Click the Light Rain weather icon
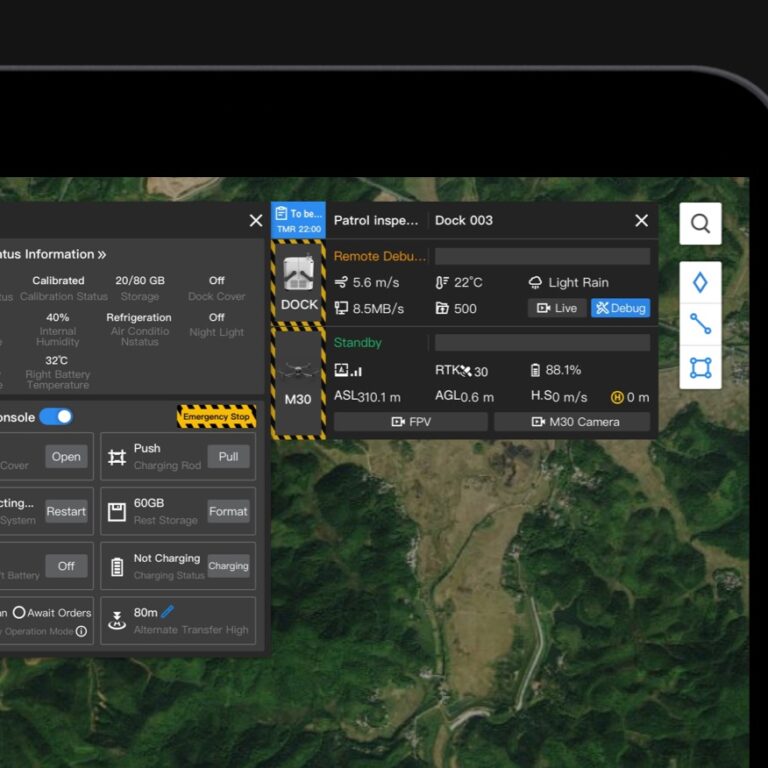This screenshot has width=768, height=768. coord(535,283)
